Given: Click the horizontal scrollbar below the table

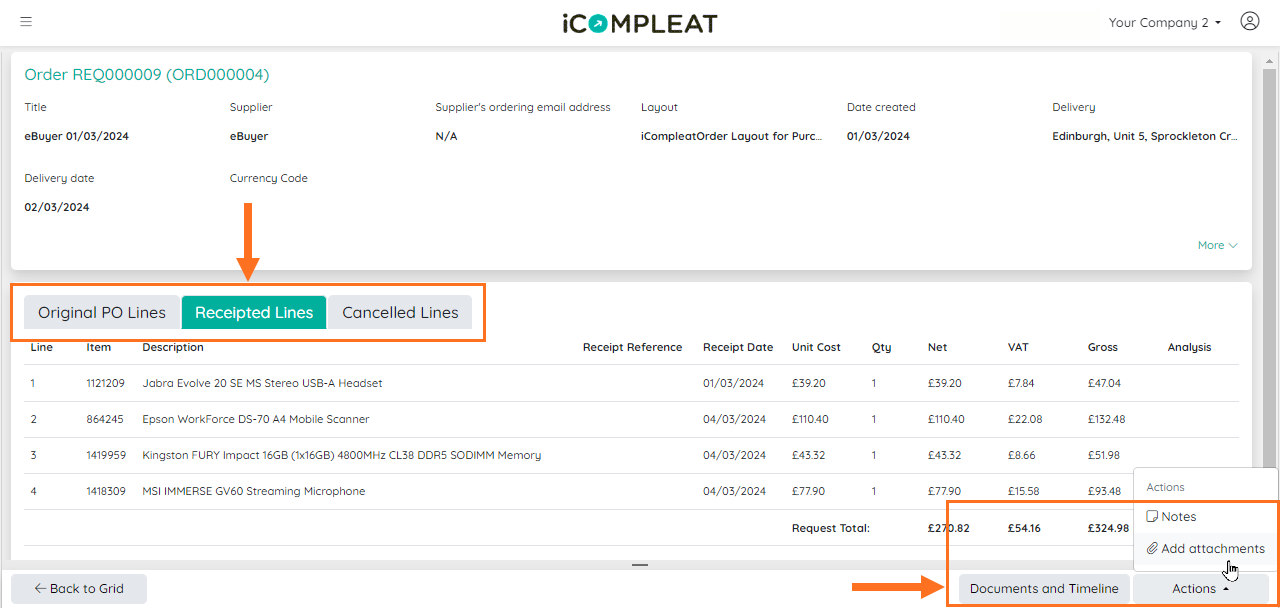Looking at the screenshot, I should 639,564.
